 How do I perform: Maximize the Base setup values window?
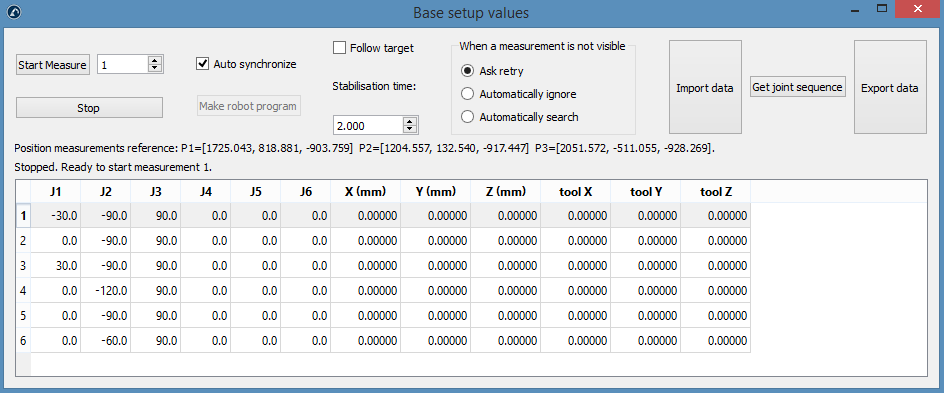click(883, 8)
